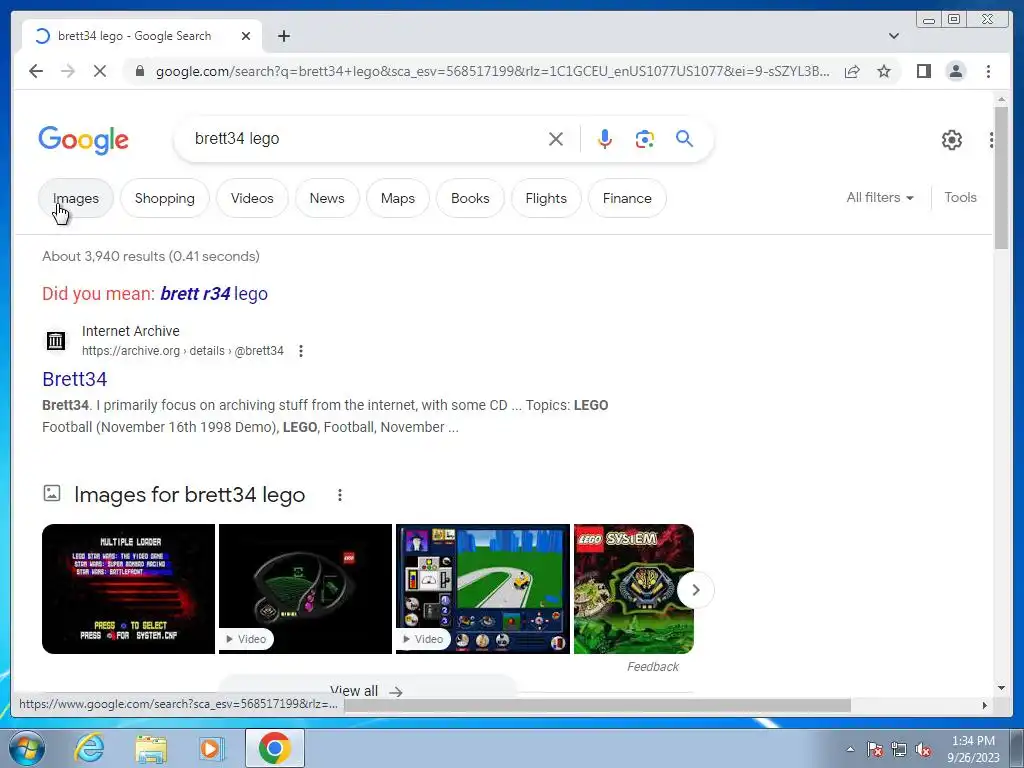Launch Internet Explorer from taskbar
This screenshot has height=768, width=1024.
tap(89, 748)
